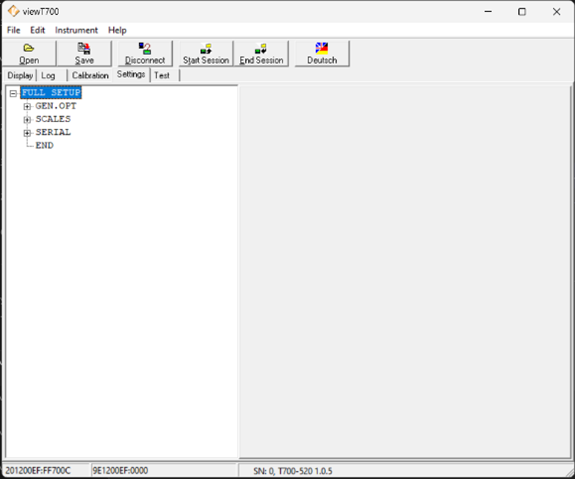575x479 pixels.
Task: Click the End Session icon
Action: [261, 48]
